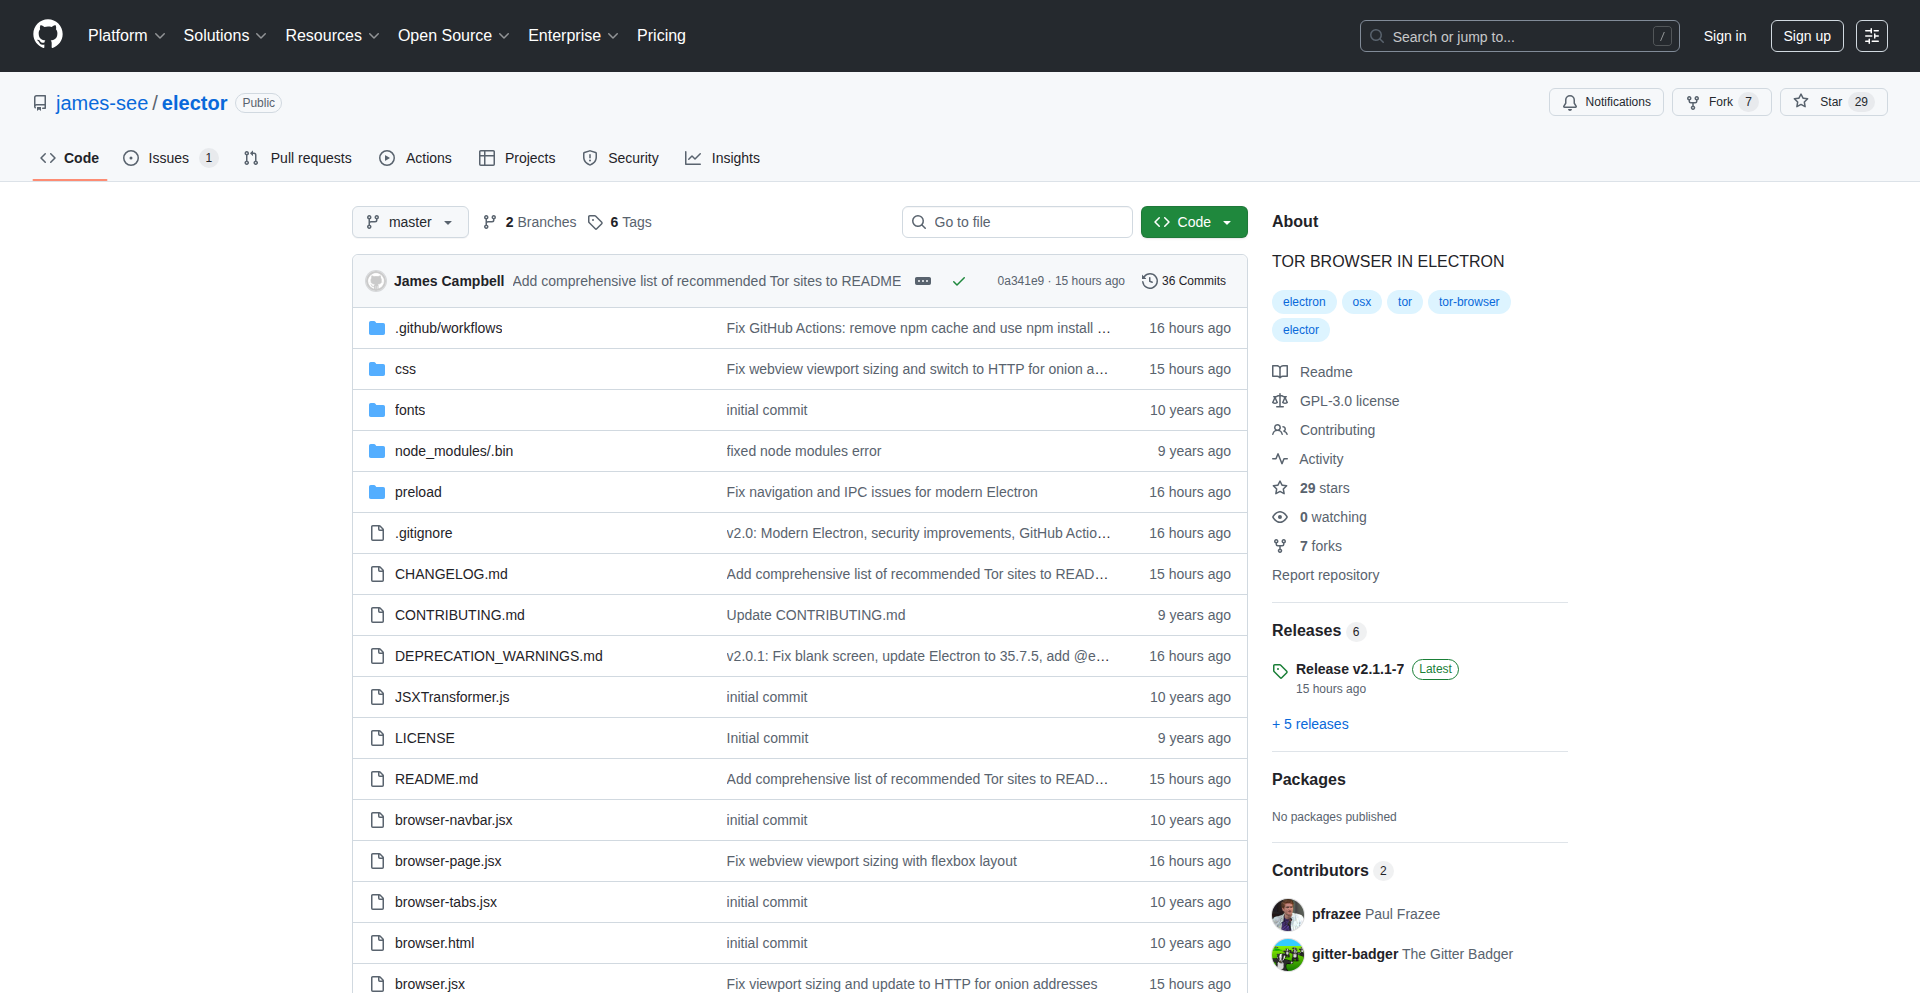Screen dimensions: 1920x993
Task: Open the CONTRIBUTING.md file
Action: [x=460, y=615]
